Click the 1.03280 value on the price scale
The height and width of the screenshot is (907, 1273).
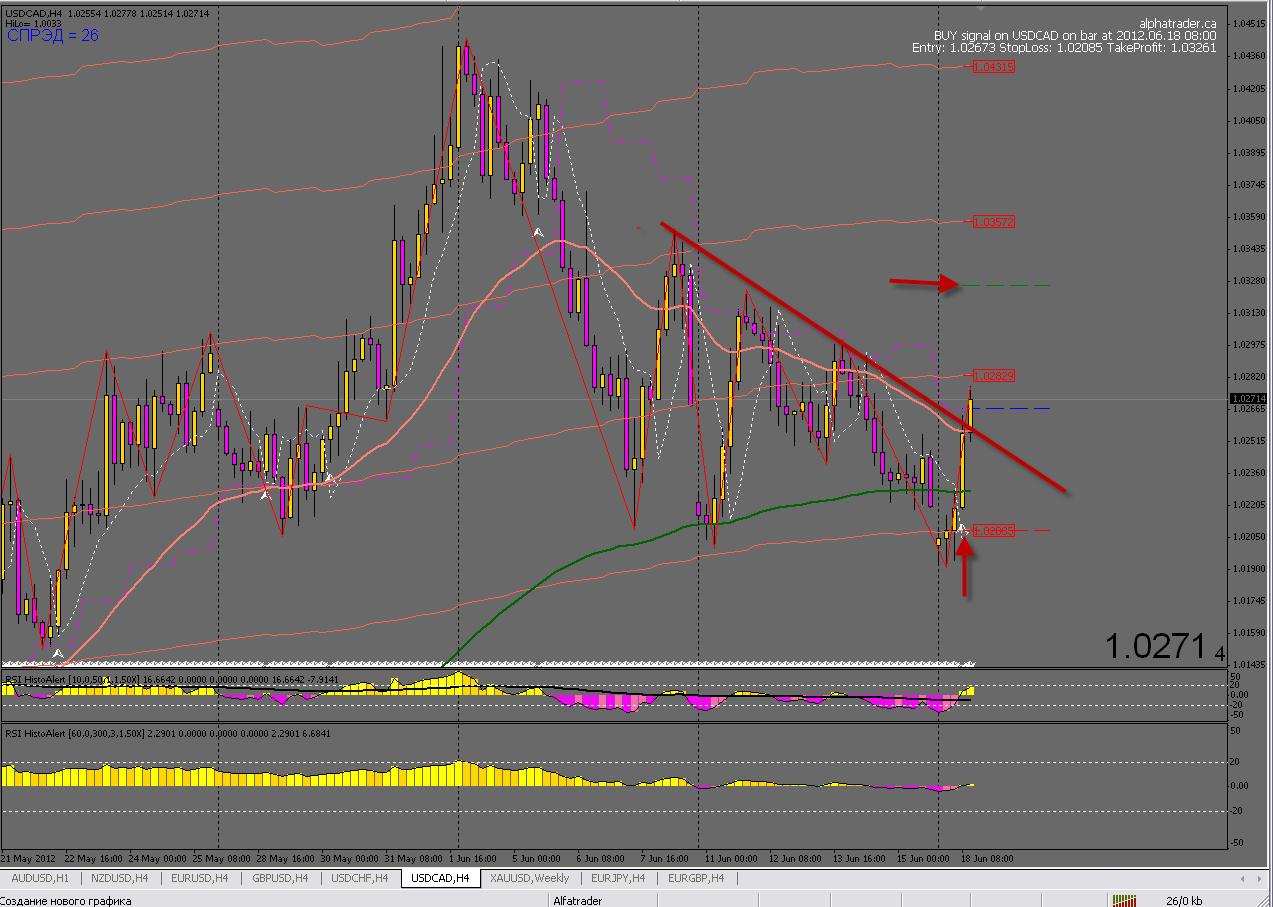(x=1248, y=280)
